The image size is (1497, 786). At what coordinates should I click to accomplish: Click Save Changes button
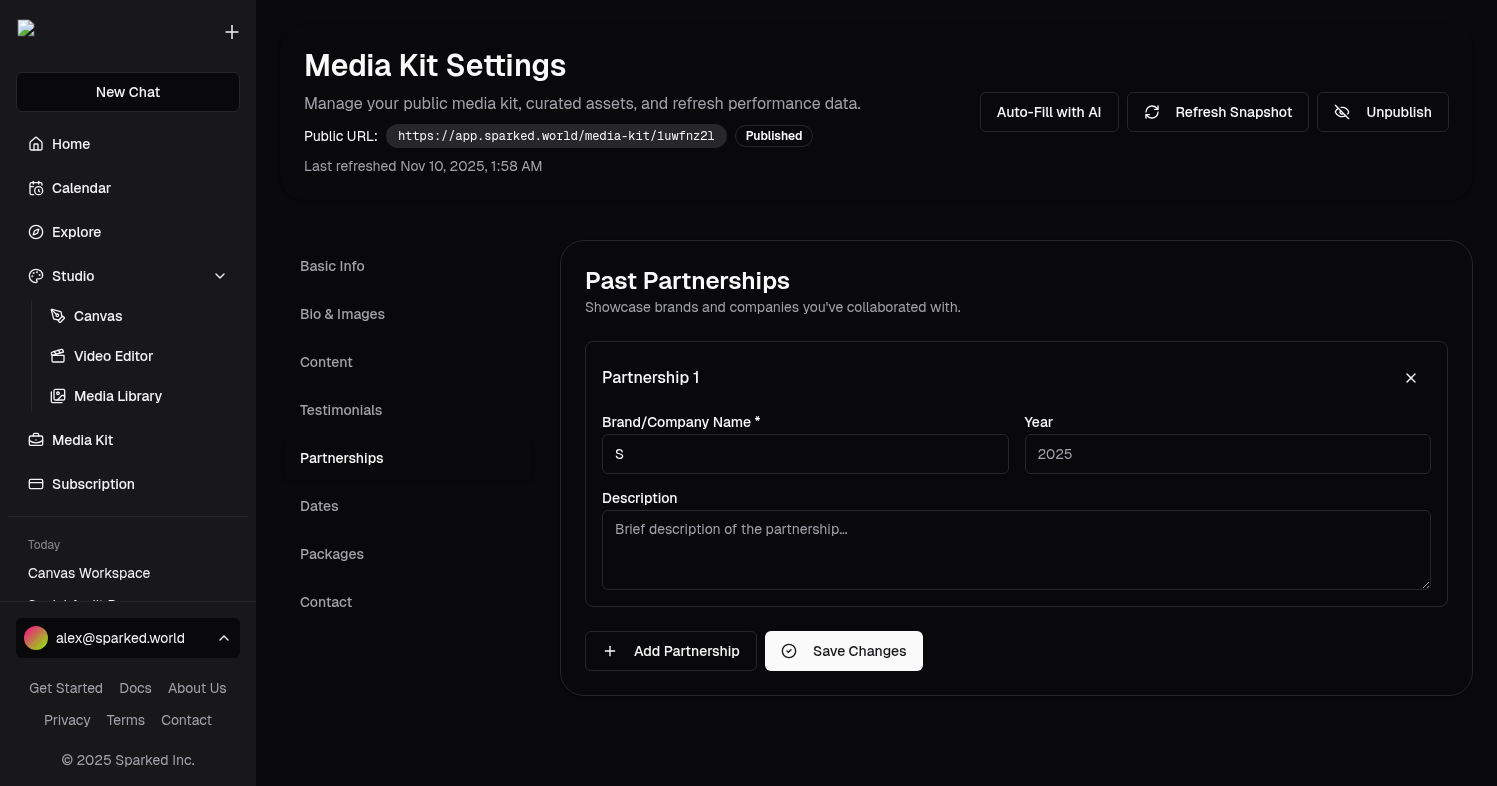844,651
